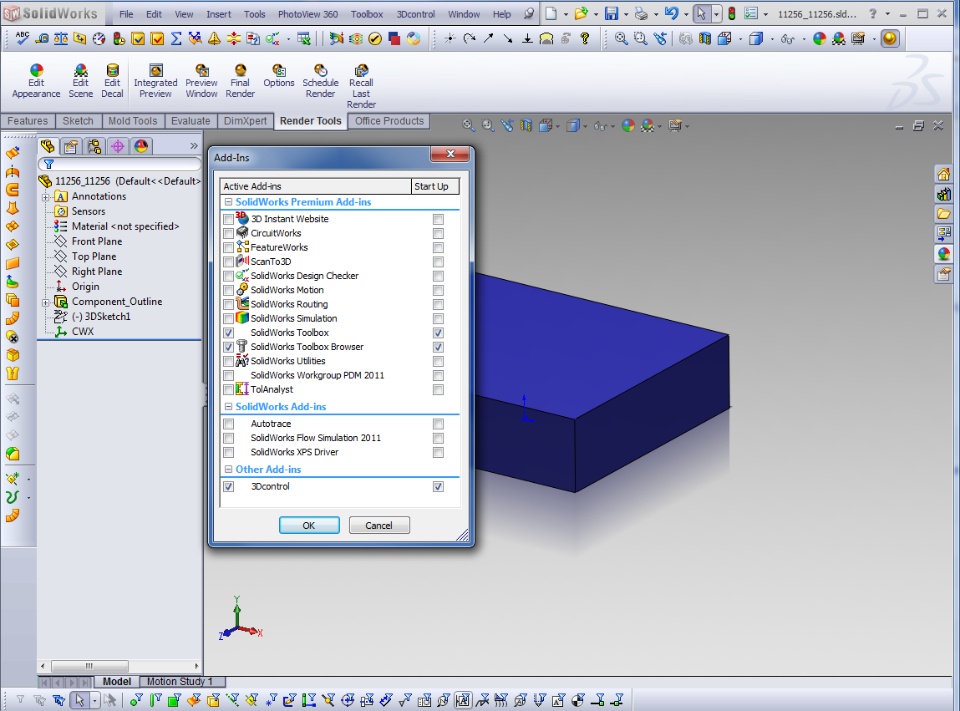Viewport: 960px width, 711px height.
Task: Open the File menu
Action: point(126,14)
